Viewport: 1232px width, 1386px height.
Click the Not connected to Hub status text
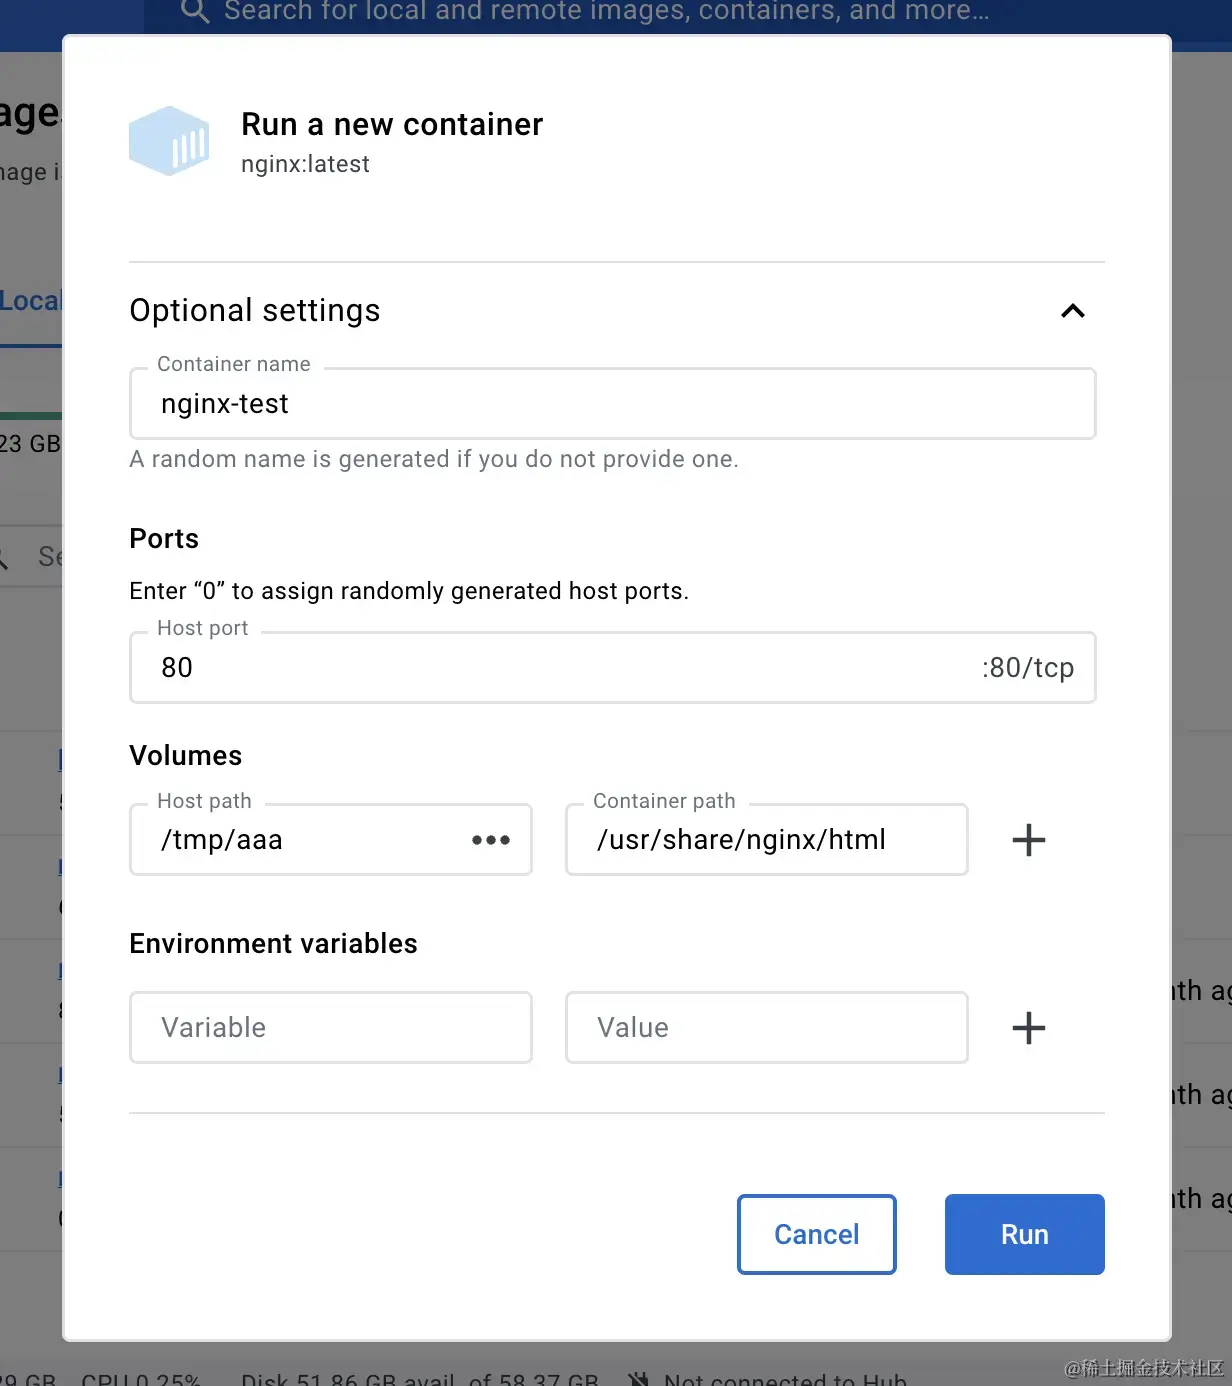point(785,1379)
